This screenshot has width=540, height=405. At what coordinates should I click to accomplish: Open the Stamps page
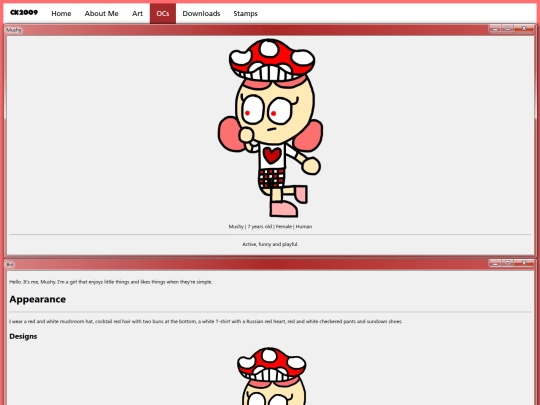pos(245,13)
